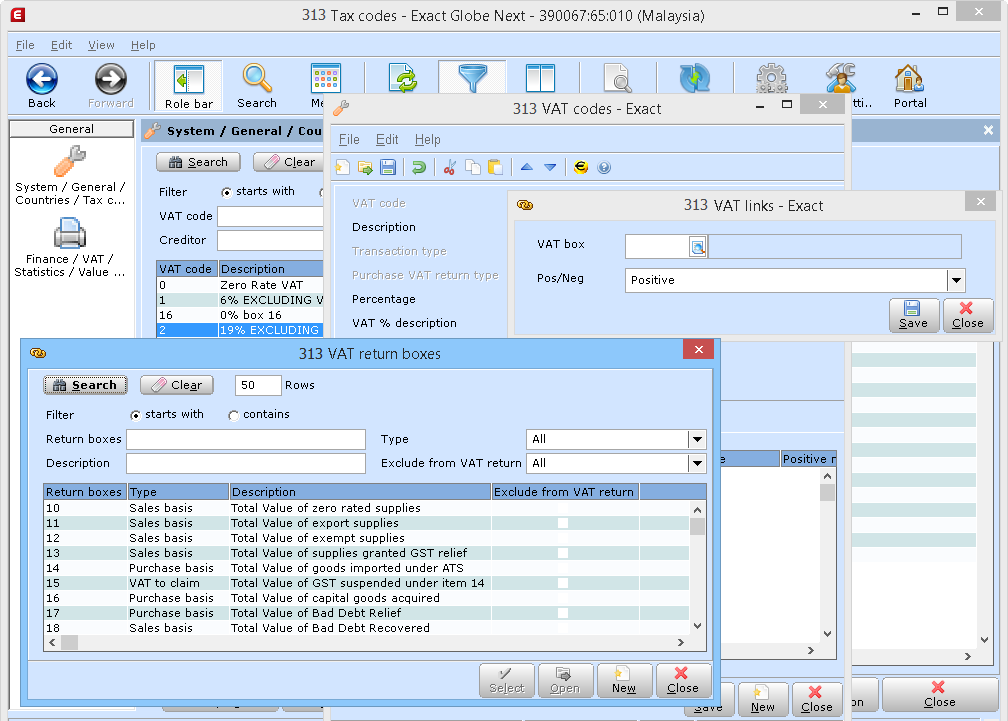Select 'starts with' radio in VAT return boxes

136,415
